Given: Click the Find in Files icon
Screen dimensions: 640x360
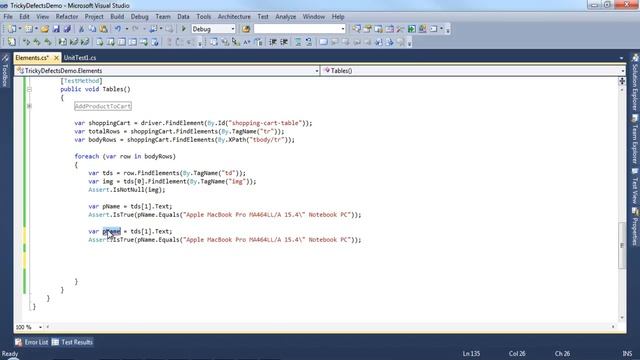Looking at the screenshot, I should point(246,29).
